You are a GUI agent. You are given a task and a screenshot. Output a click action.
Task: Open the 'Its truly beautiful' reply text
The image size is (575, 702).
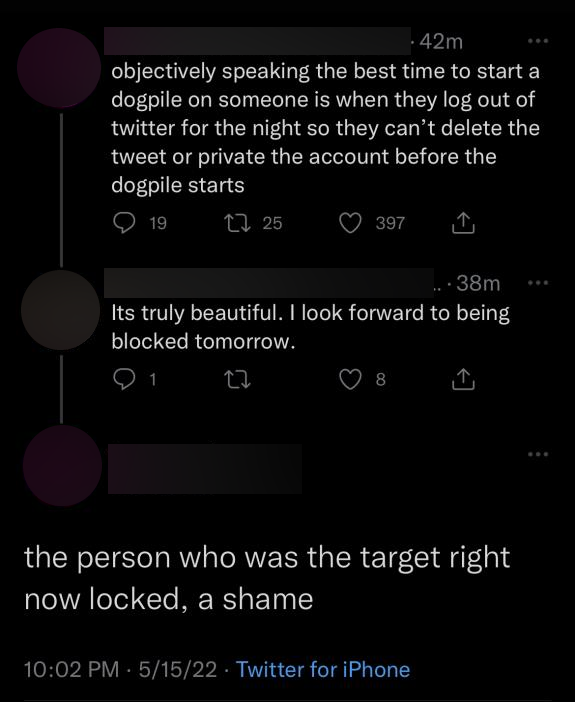pos(310,327)
